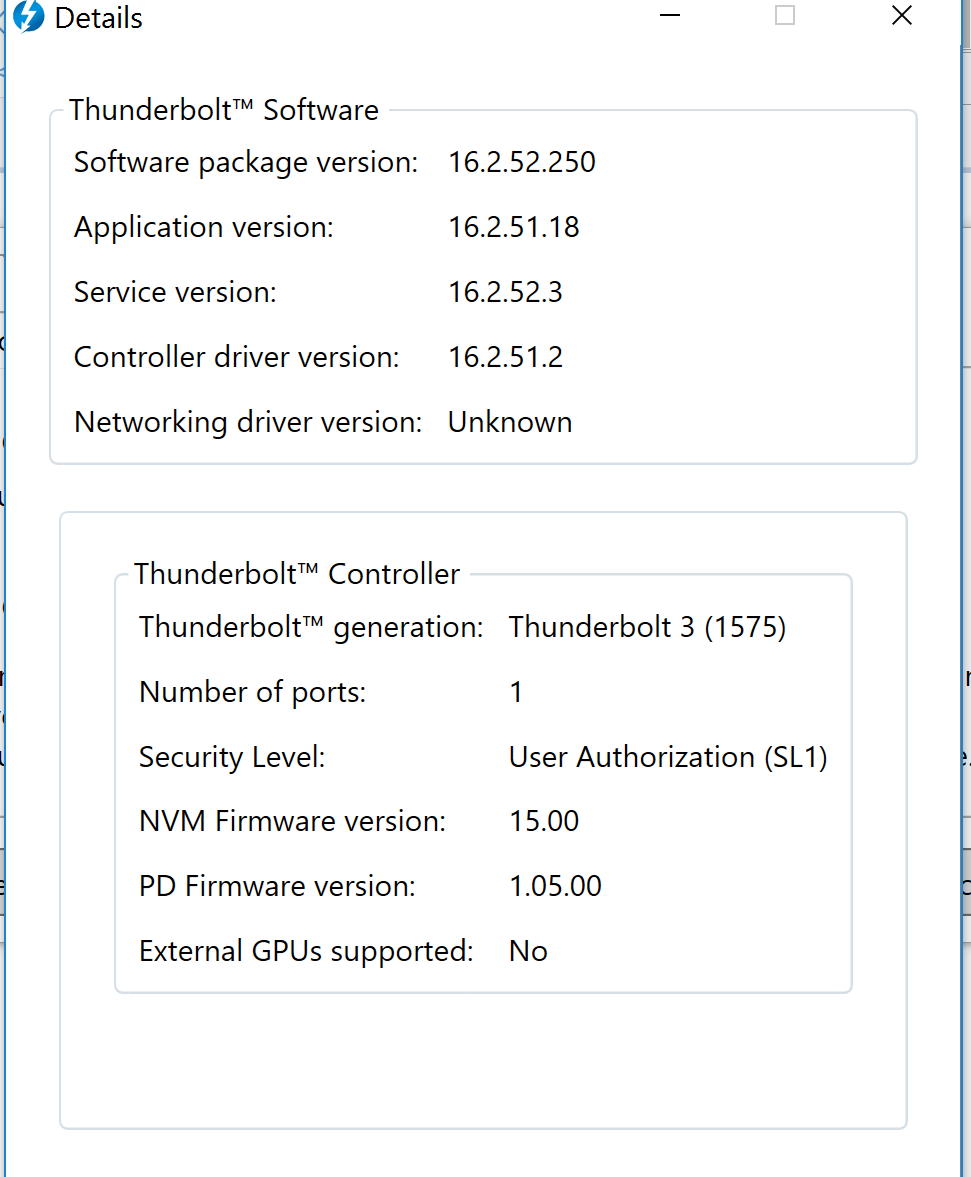Click PD Firmware version value 1.05.00

555,887
